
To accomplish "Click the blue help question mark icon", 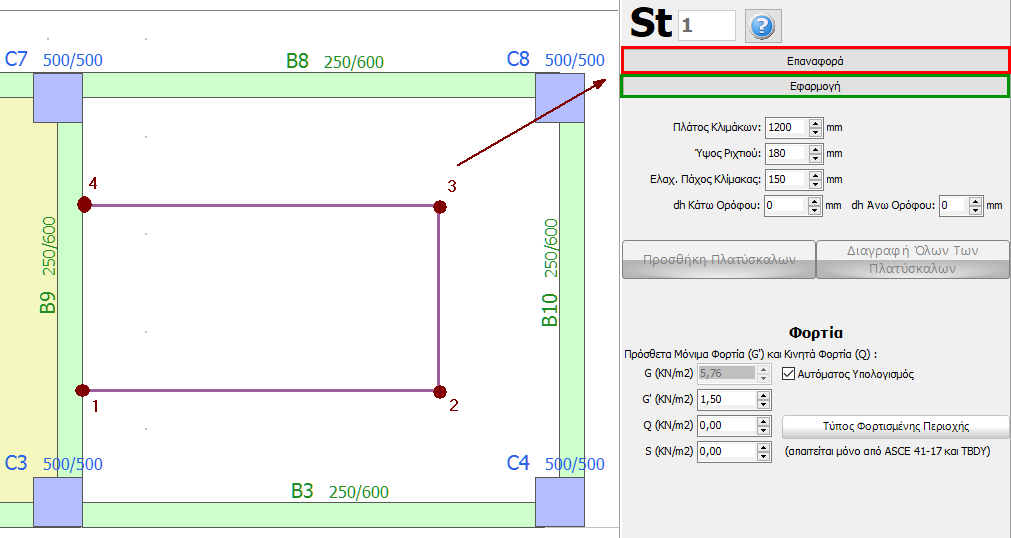I will point(763,26).
